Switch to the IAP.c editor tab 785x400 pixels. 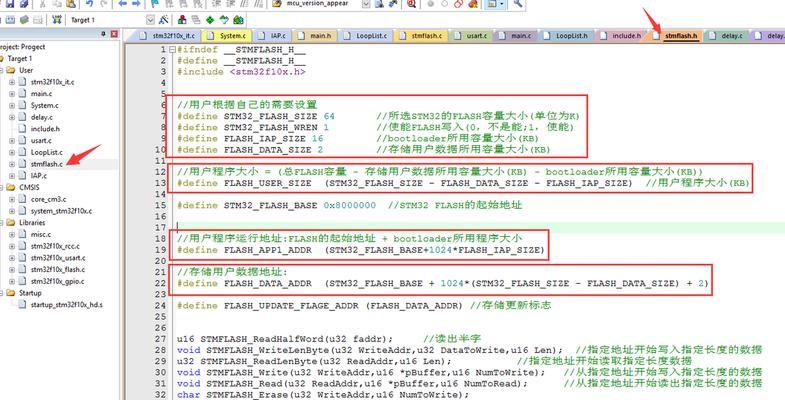(x=272, y=36)
